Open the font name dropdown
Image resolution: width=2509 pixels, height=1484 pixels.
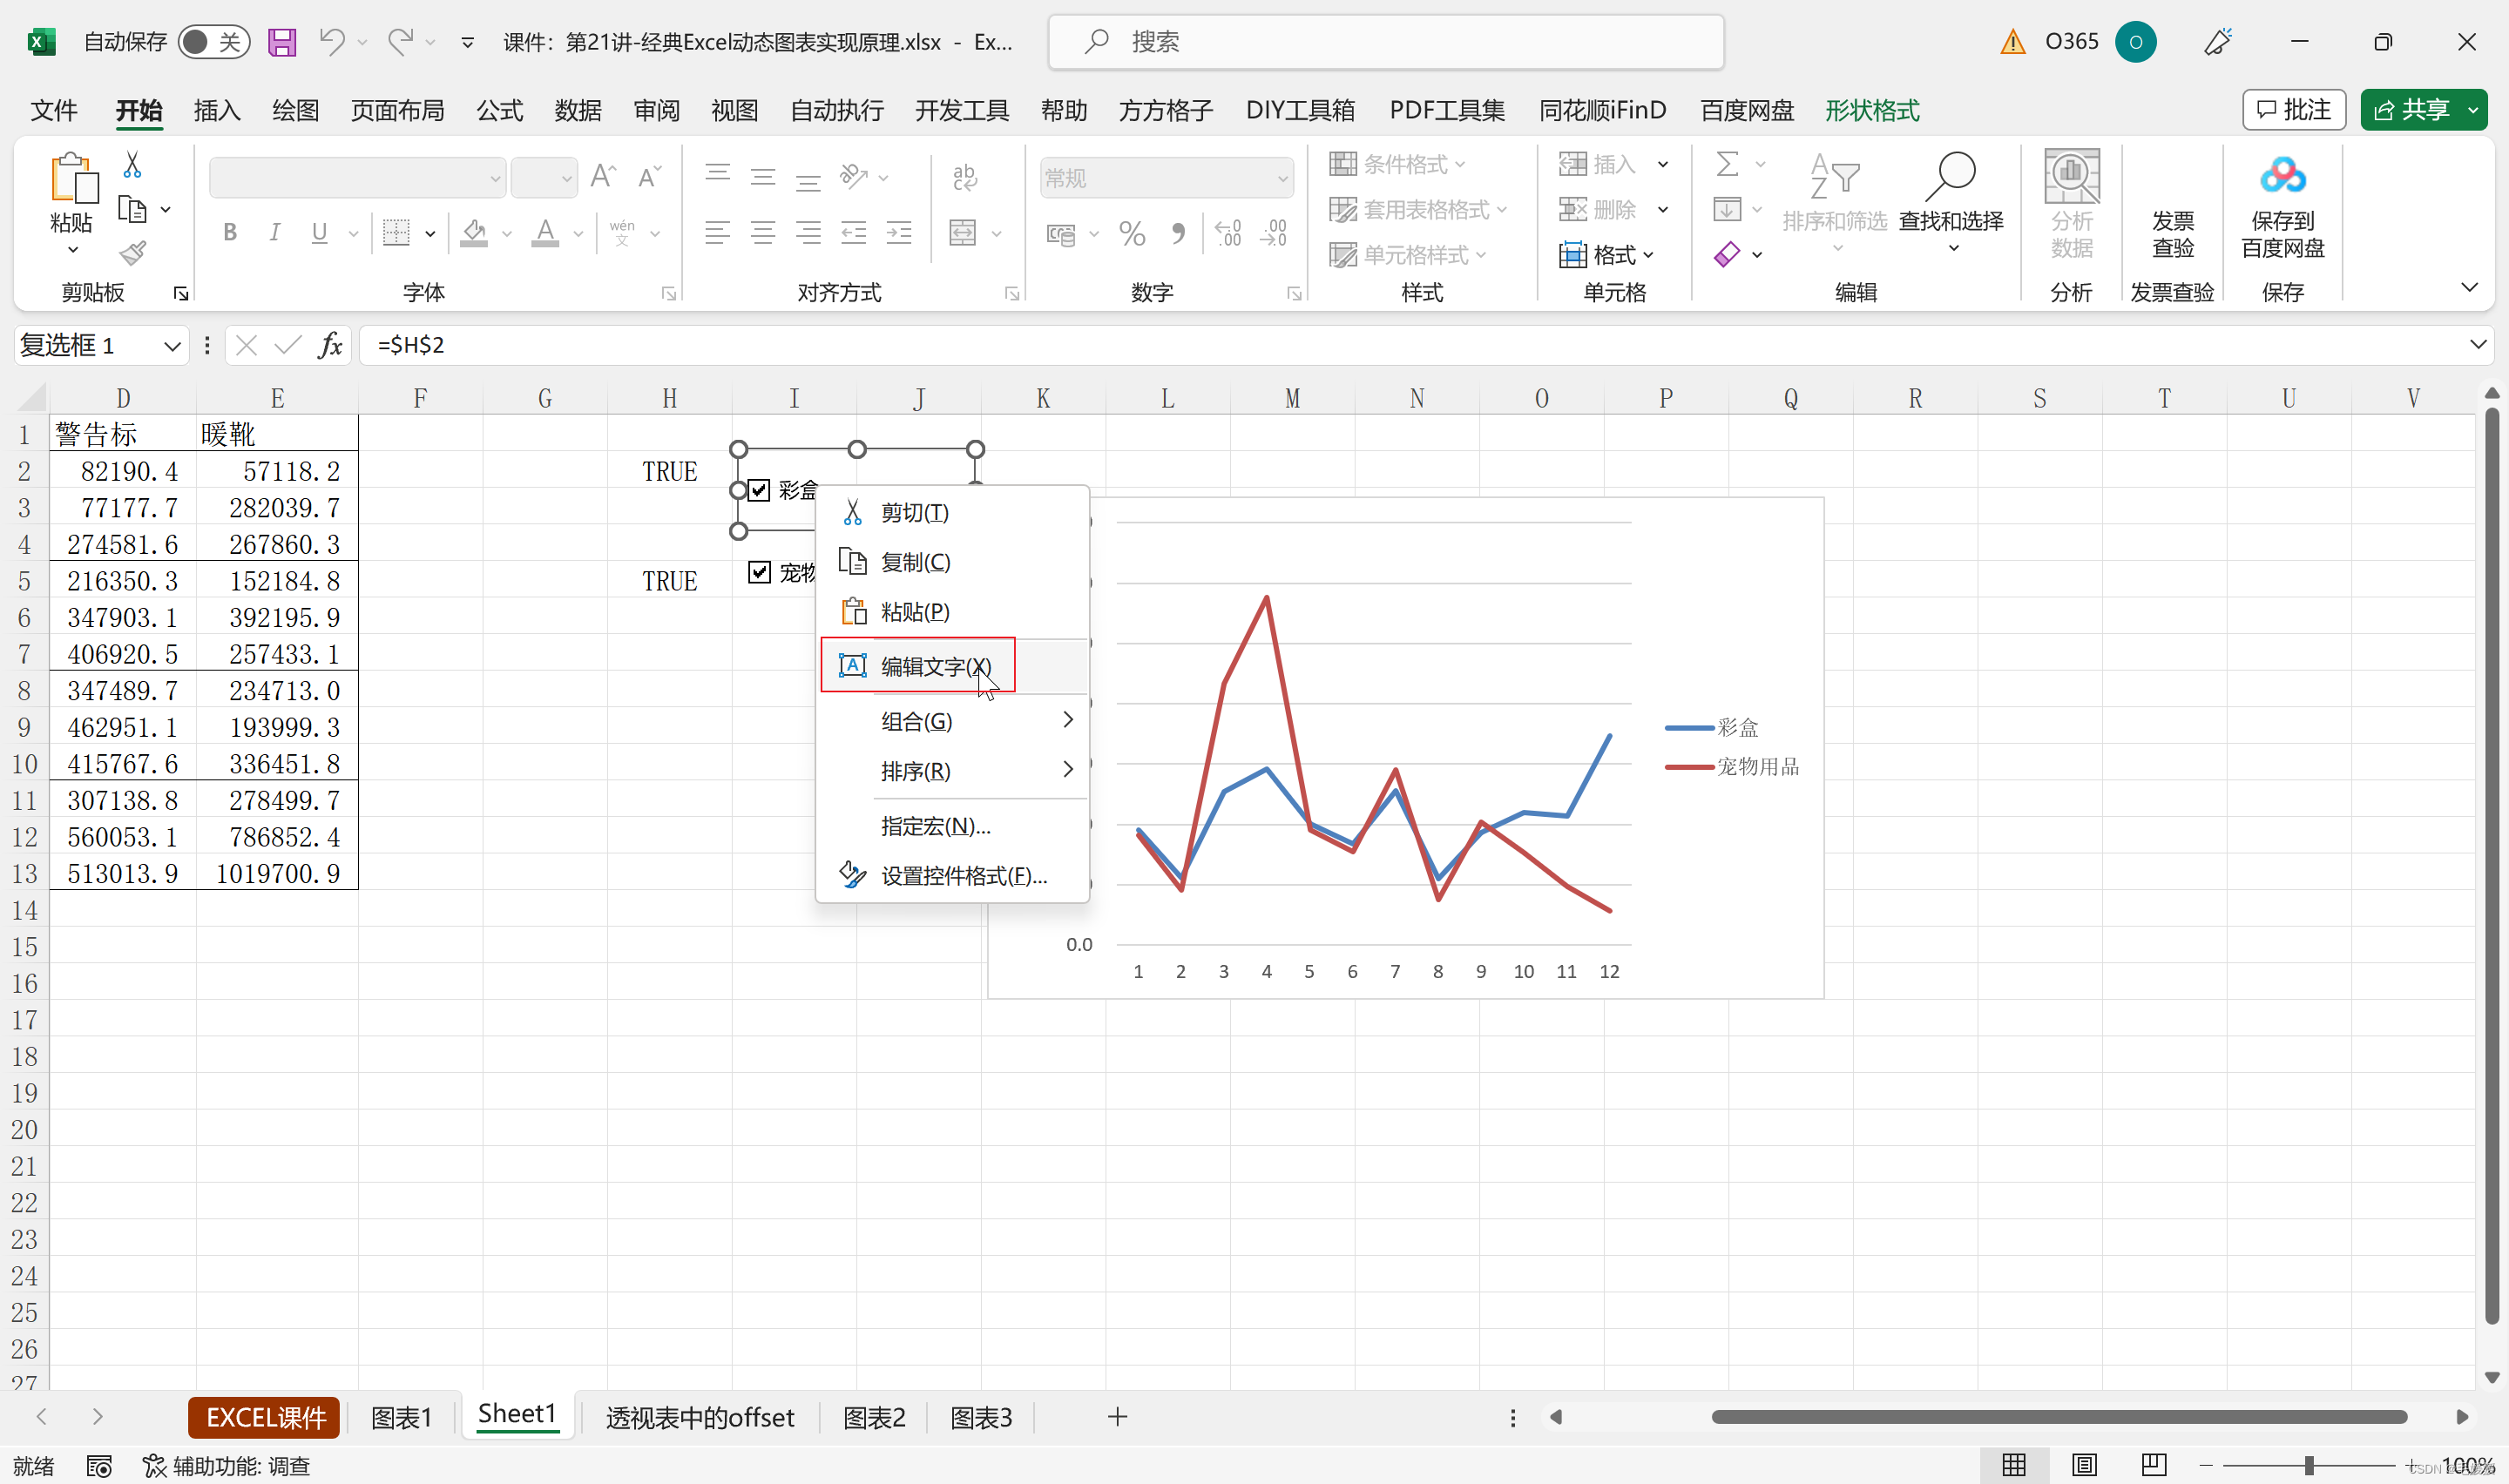pyautogui.click(x=495, y=179)
